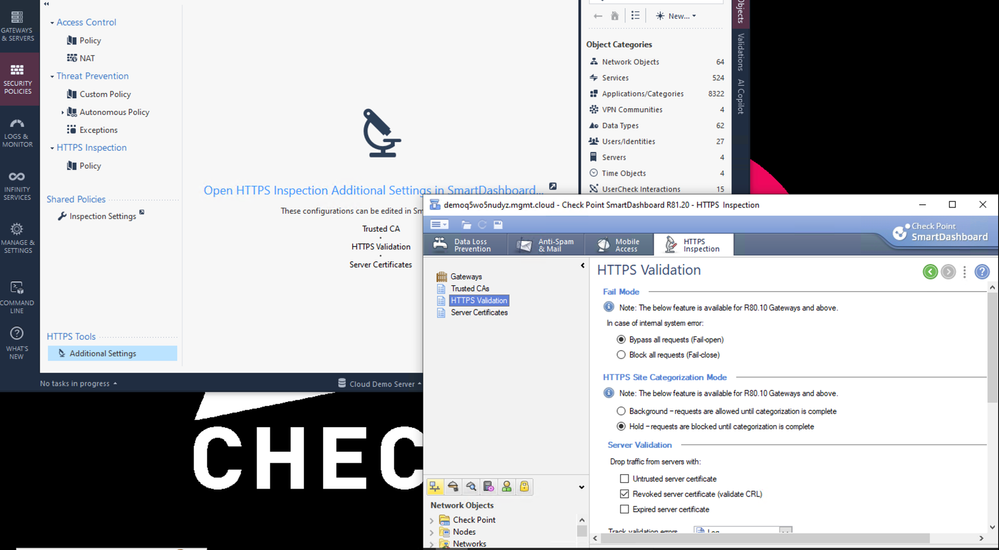999x550 pixels.
Task: Open Manage & Settings view
Action: 17,238
